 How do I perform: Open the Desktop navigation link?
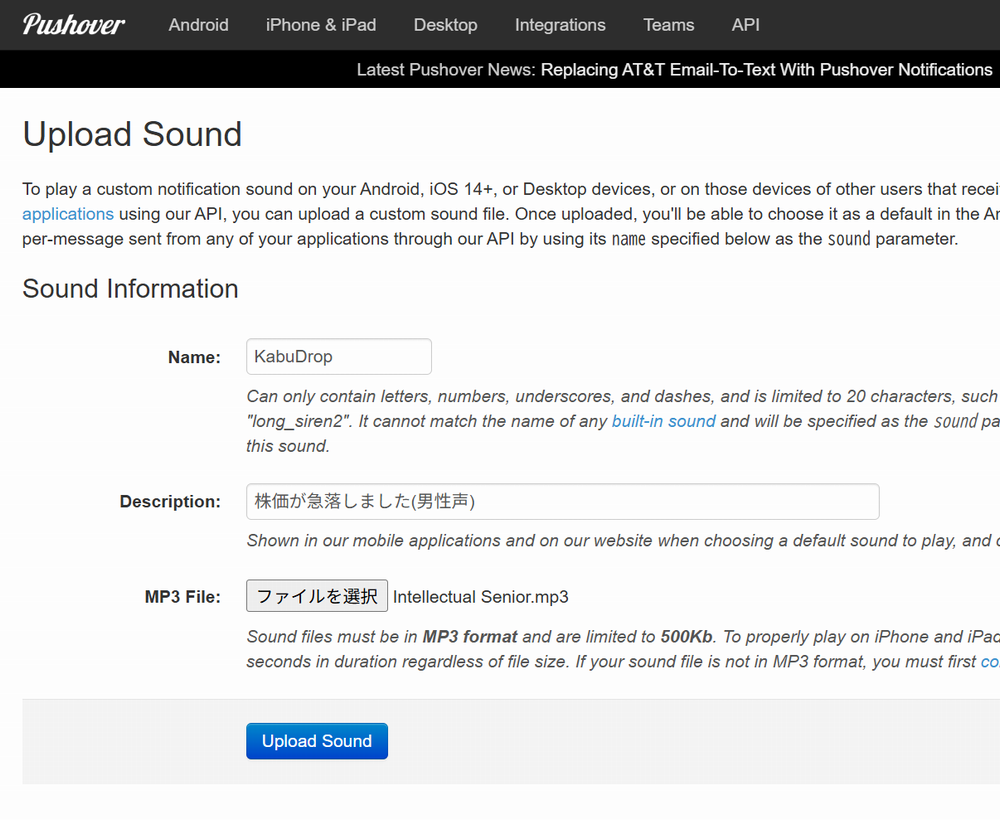[445, 25]
